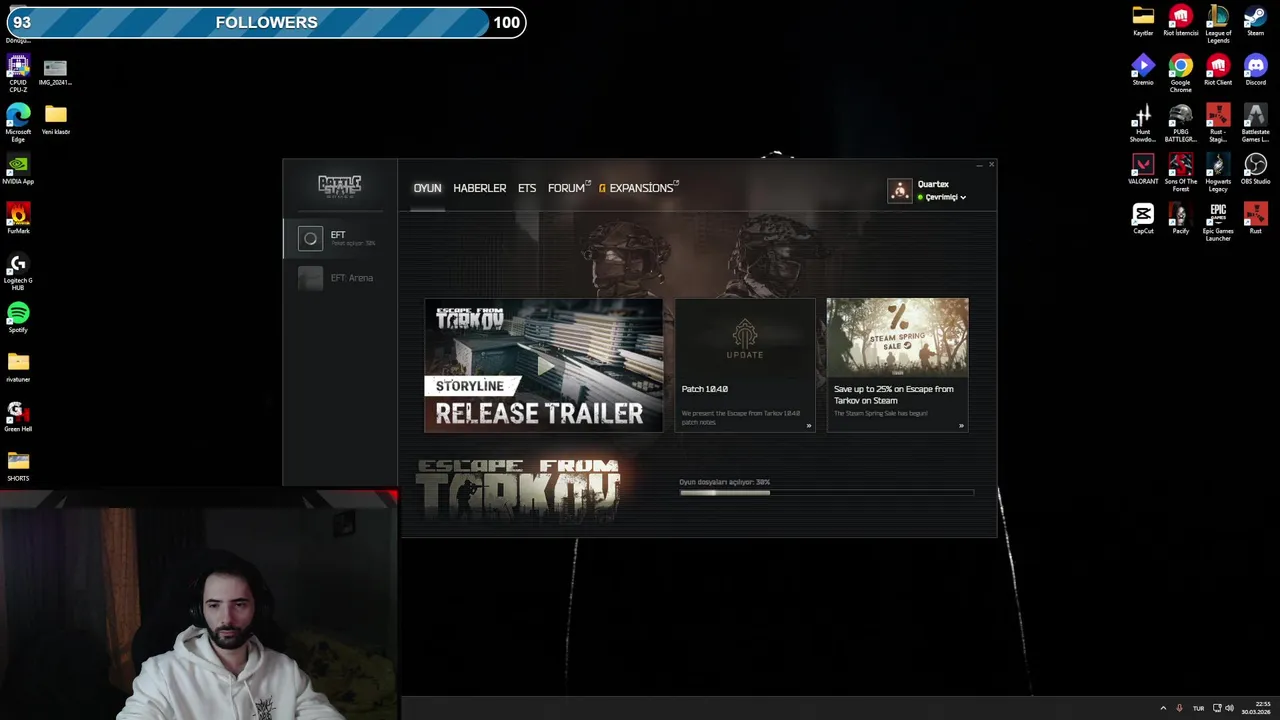Open the volume control in tray
The width and height of the screenshot is (1280, 720).
click(x=1229, y=708)
